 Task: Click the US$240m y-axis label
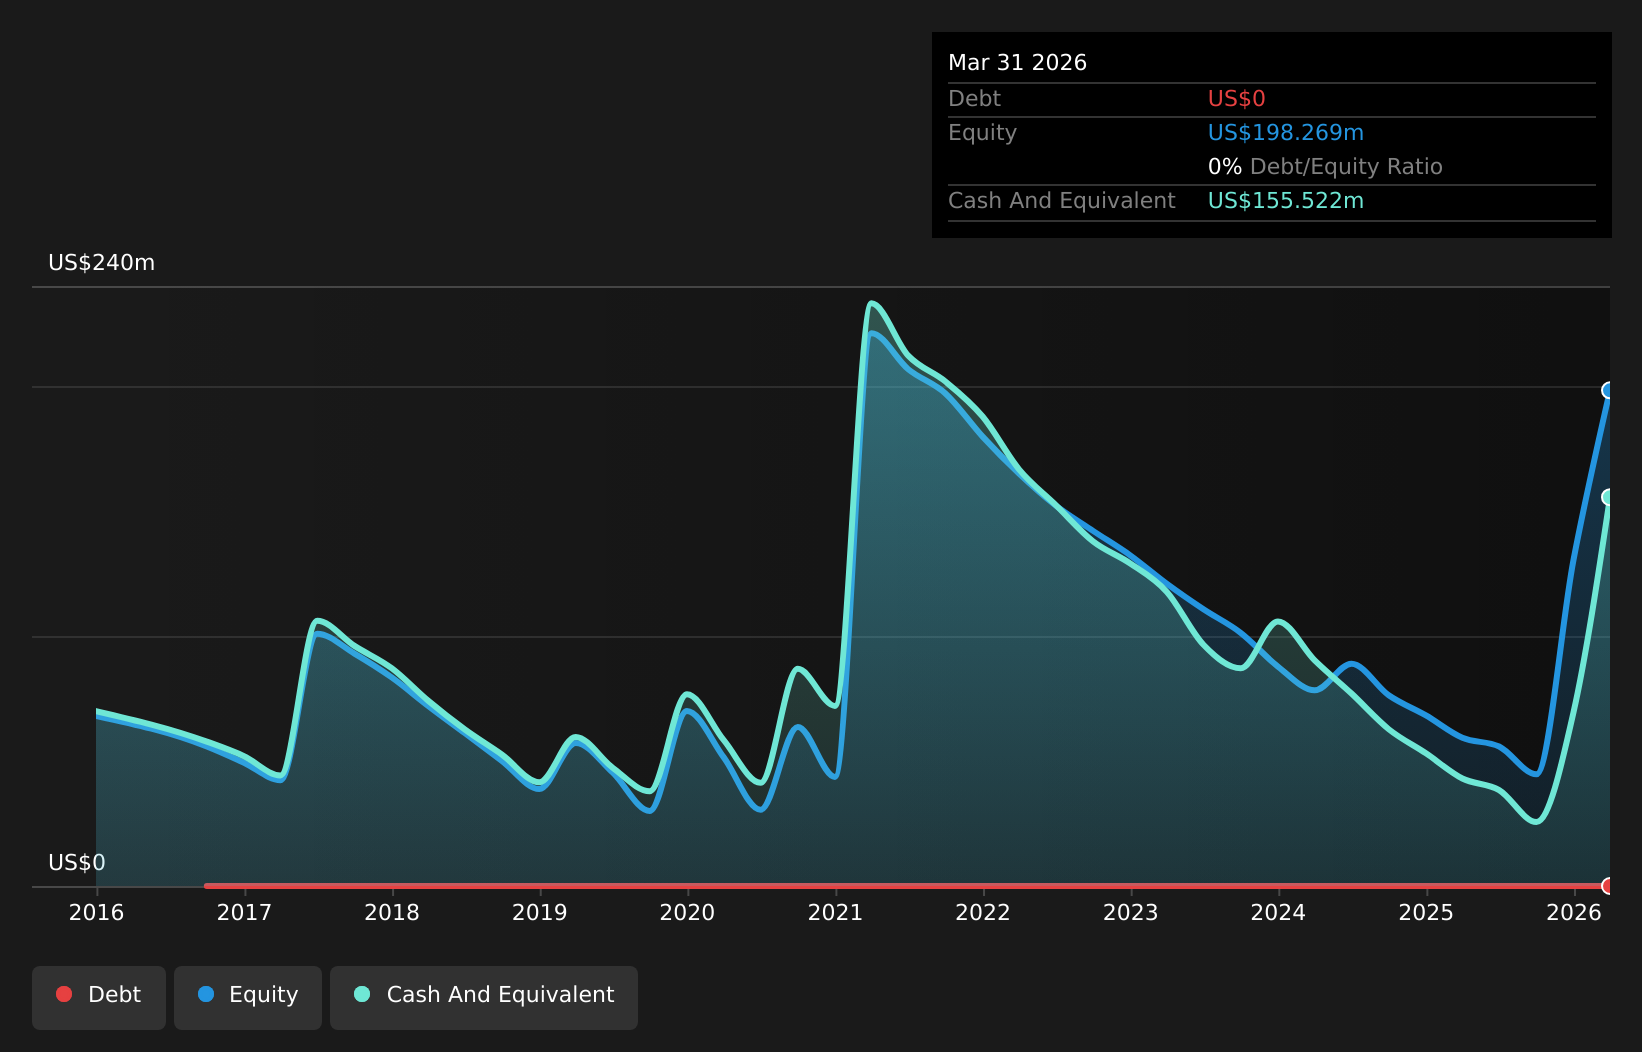pos(102,263)
